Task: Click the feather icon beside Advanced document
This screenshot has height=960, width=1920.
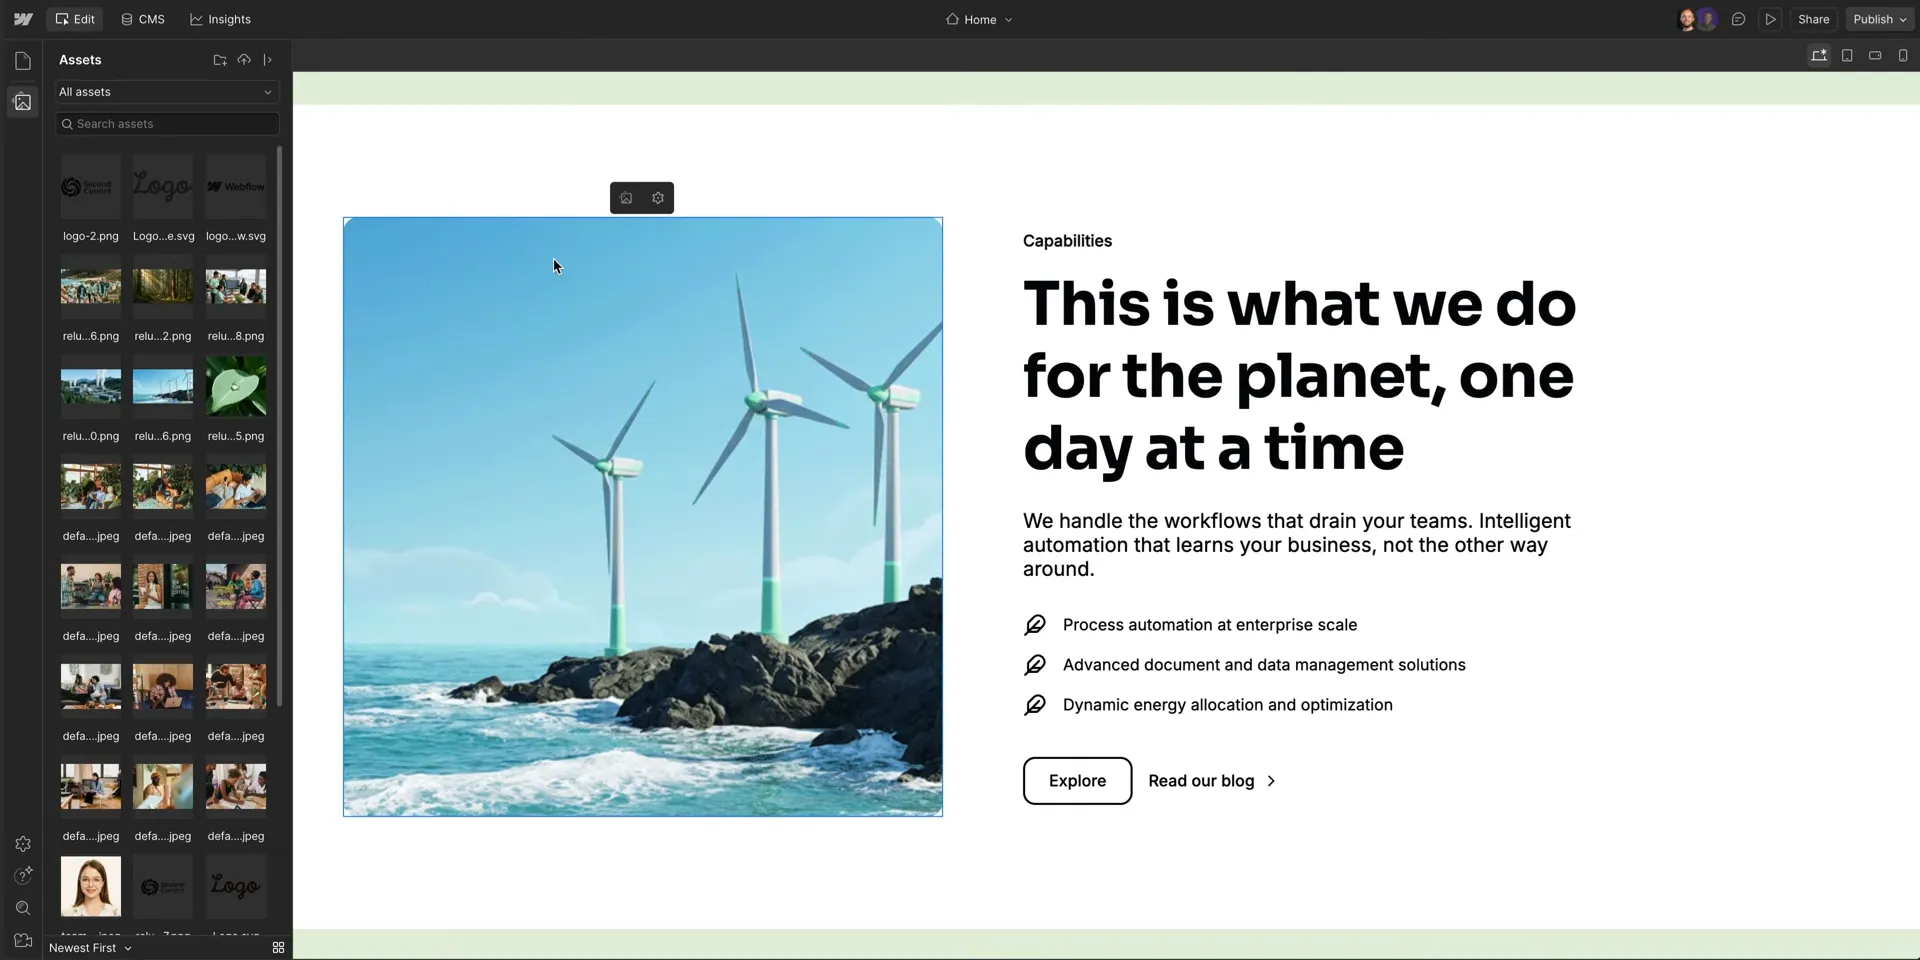Action: [1035, 665]
